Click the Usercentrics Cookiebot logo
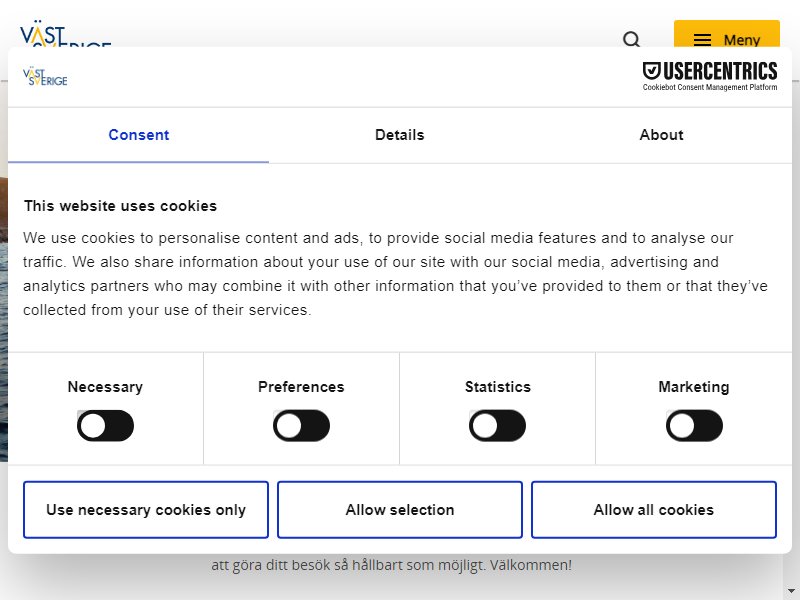The image size is (800, 600). [710, 77]
